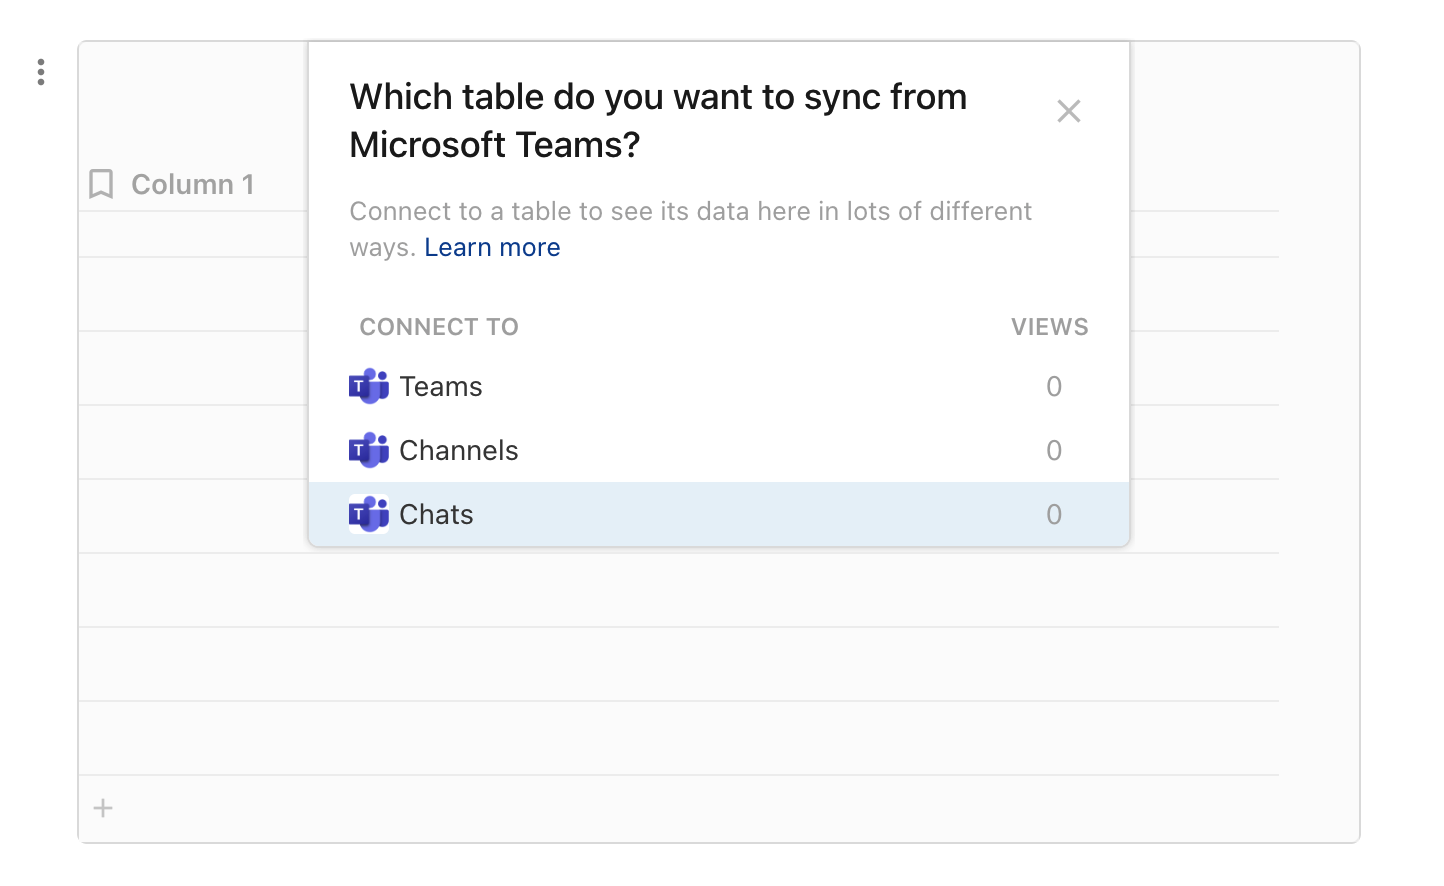1444x886 pixels.
Task: Click the bookmark icon next to Column 1
Action: pyautogui.click(x=100, y=183)
